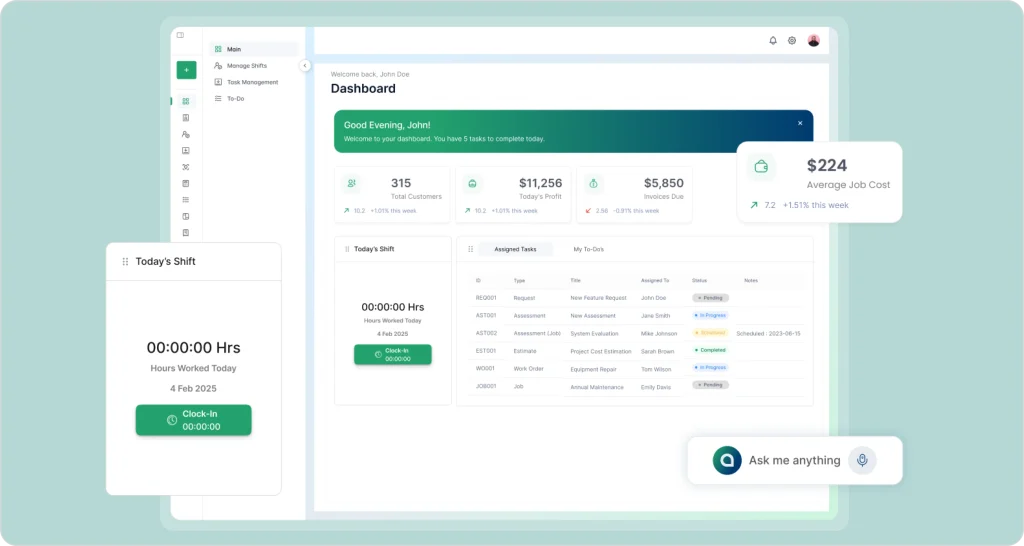Grab the drag handle beside Assigned Tasks tab
Screen dimensions: 1024x546
(470, 249)
